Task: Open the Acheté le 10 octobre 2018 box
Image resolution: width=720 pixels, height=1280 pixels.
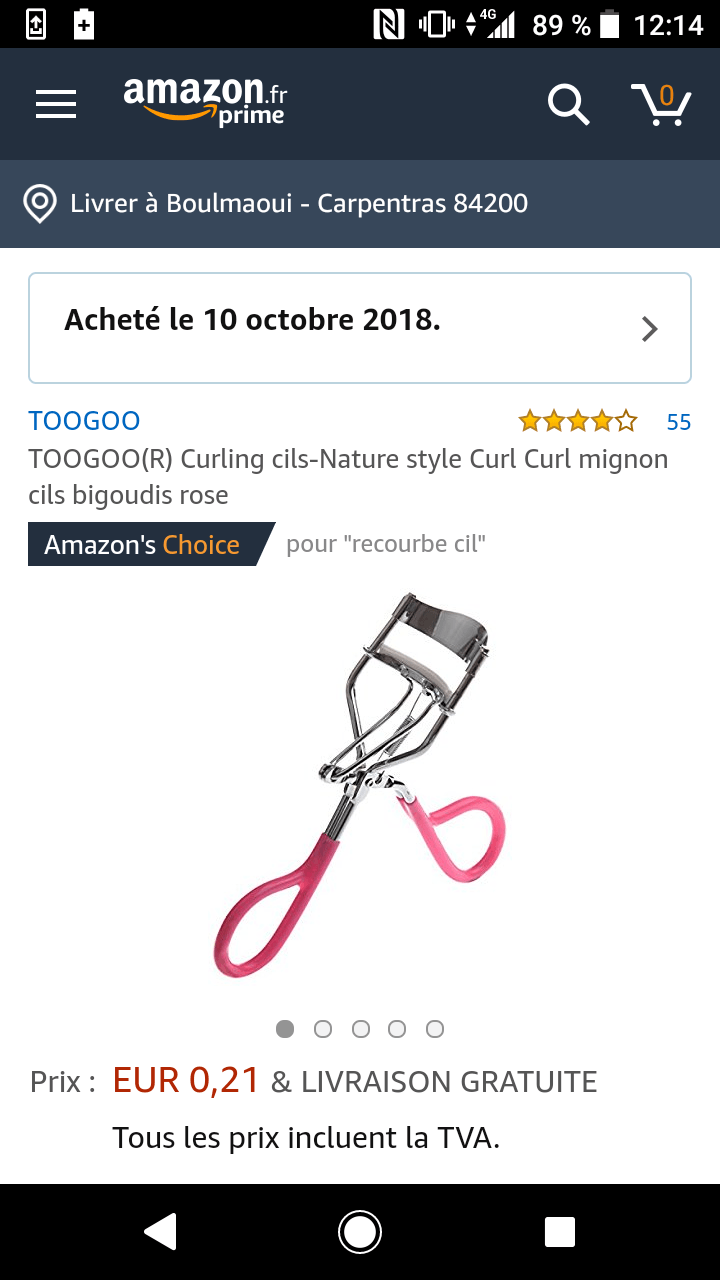Action: [360, 328]
